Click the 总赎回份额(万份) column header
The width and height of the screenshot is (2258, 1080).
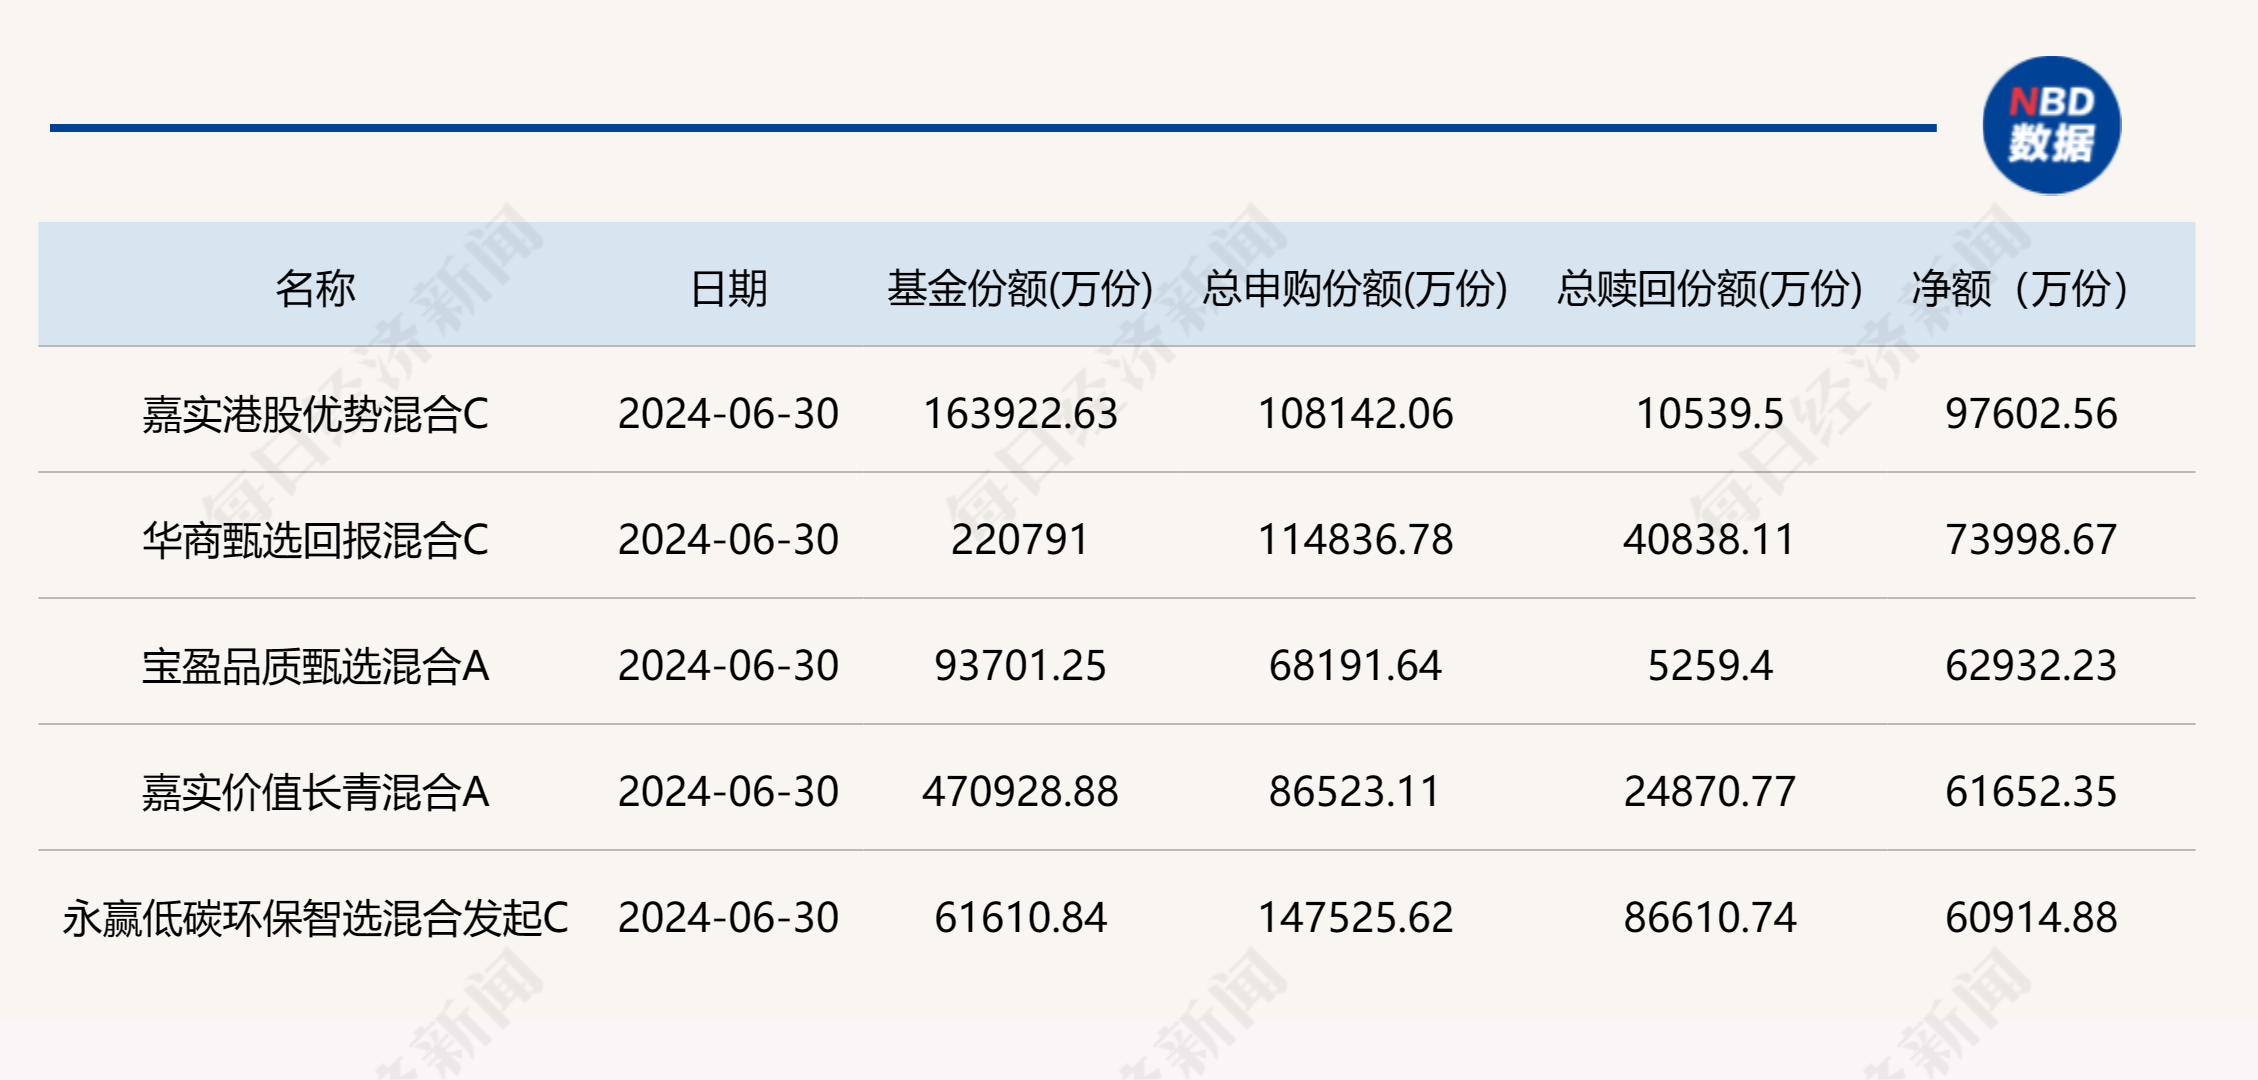coord(1710,289)
